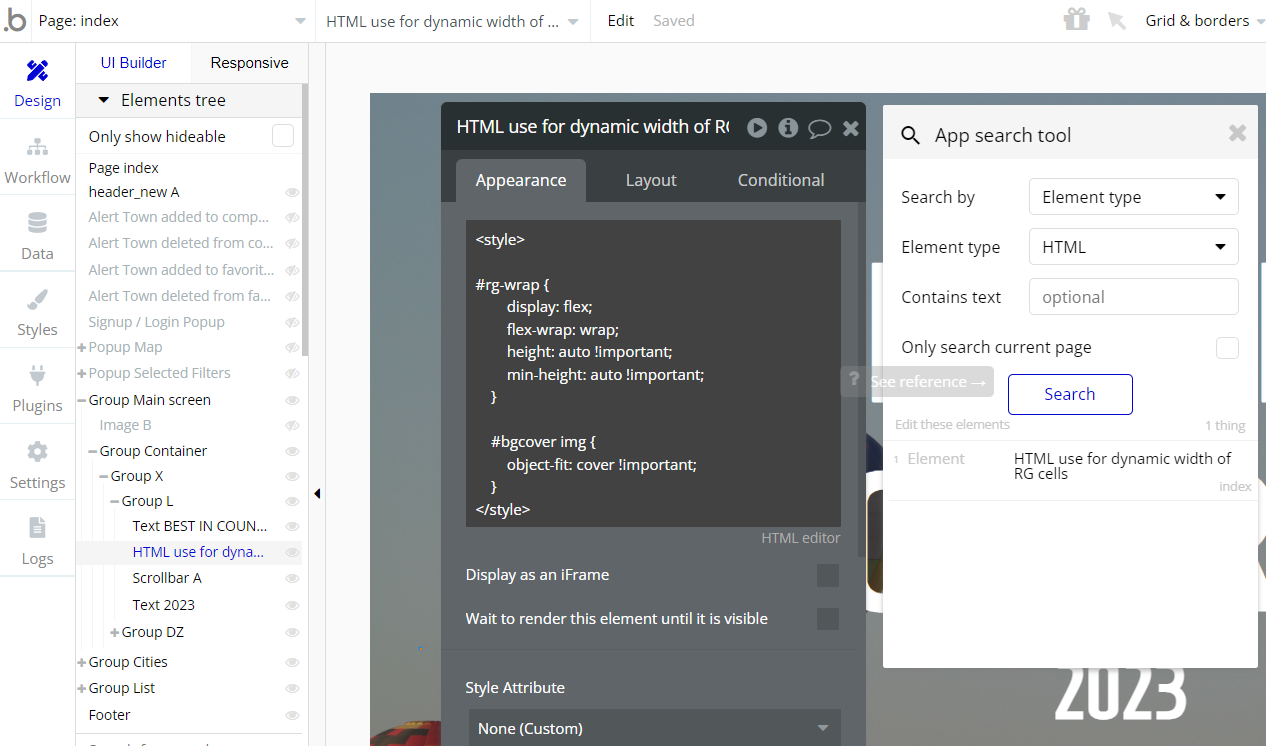The height and width of the screenshot is (746, 1266).
Task: Select the Appearance tab
Action: click(521, 180)
